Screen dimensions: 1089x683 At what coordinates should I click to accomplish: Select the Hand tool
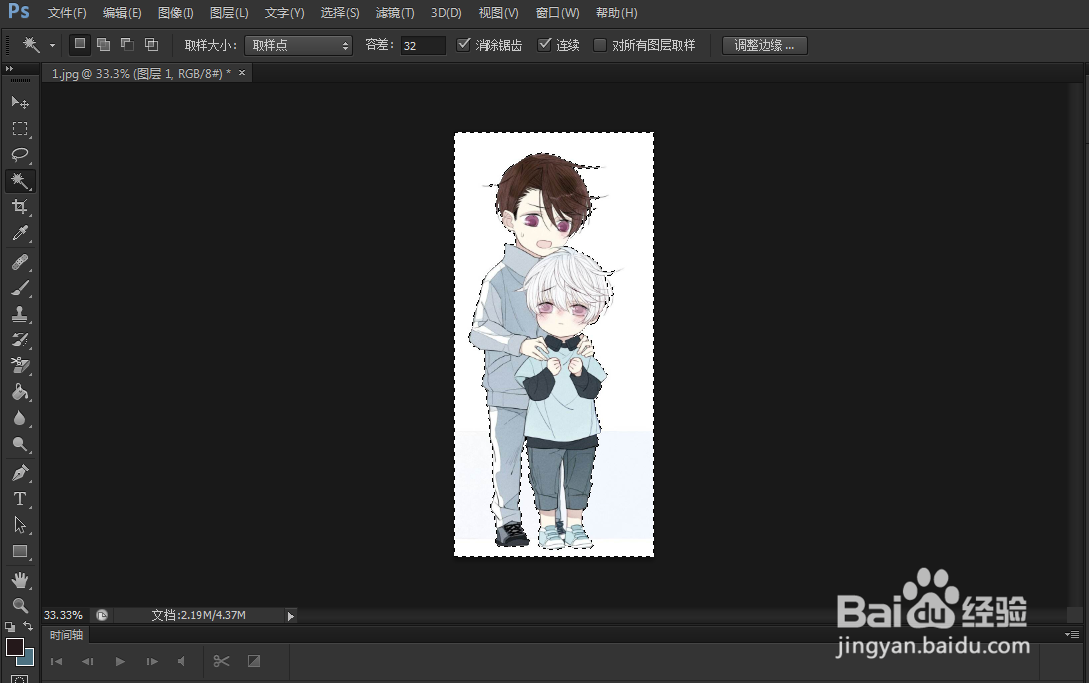[x=19, y=579]
